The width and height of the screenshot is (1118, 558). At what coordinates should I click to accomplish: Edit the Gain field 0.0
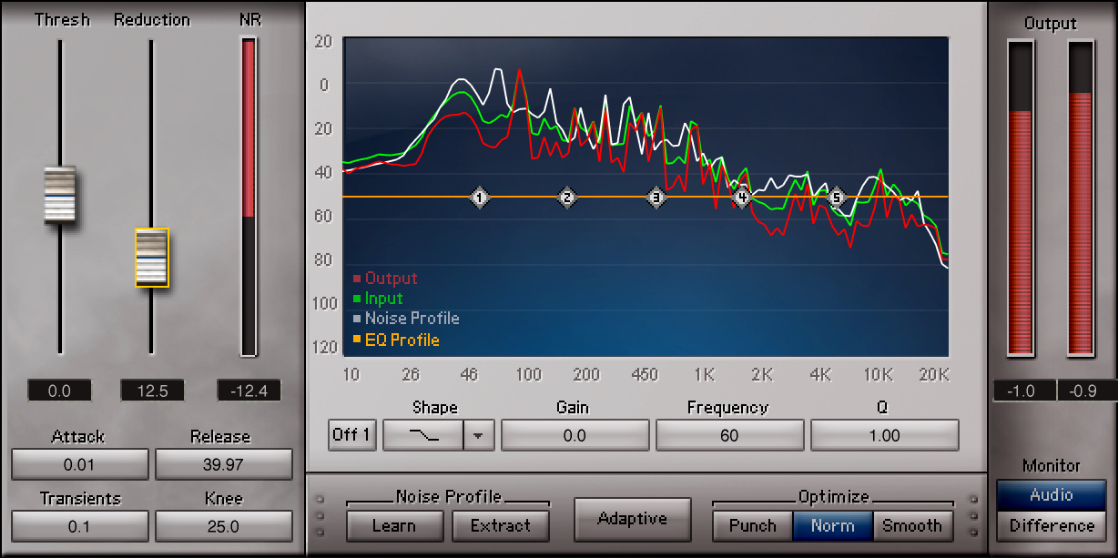coord(575,435)
